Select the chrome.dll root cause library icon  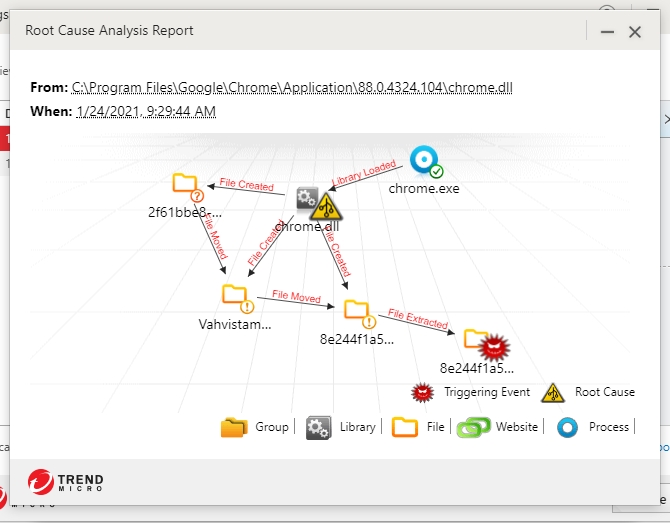(319, 203)
